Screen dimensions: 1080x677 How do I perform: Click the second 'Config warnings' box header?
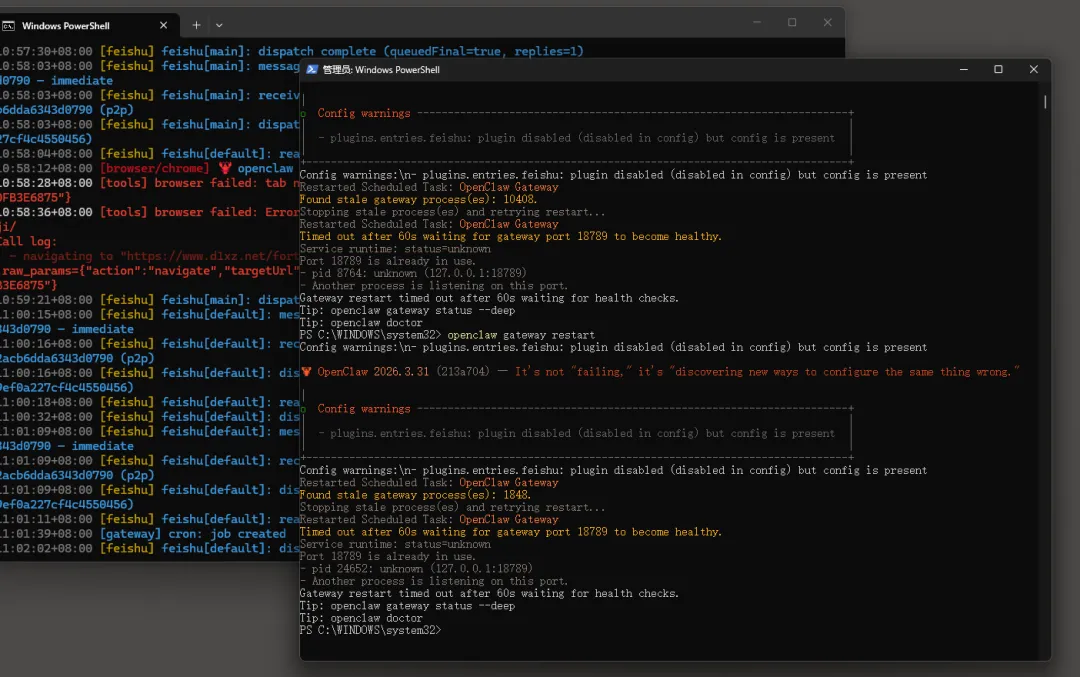click(364, 409)
